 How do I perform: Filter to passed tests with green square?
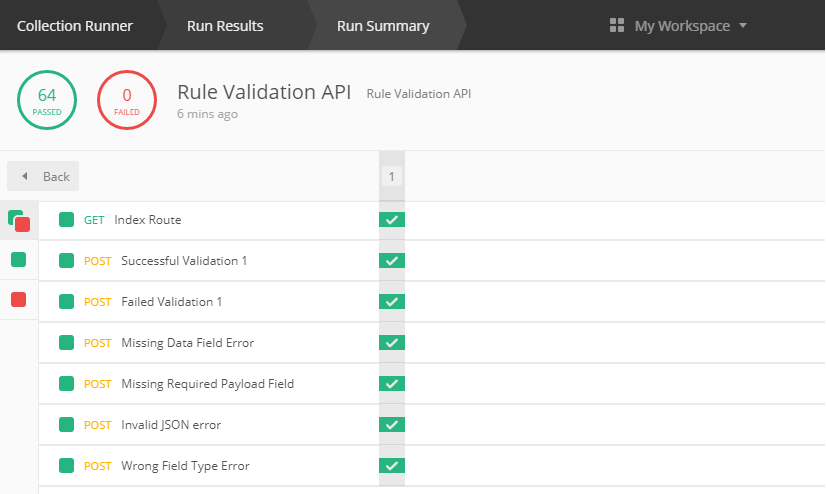click(18, 260)
